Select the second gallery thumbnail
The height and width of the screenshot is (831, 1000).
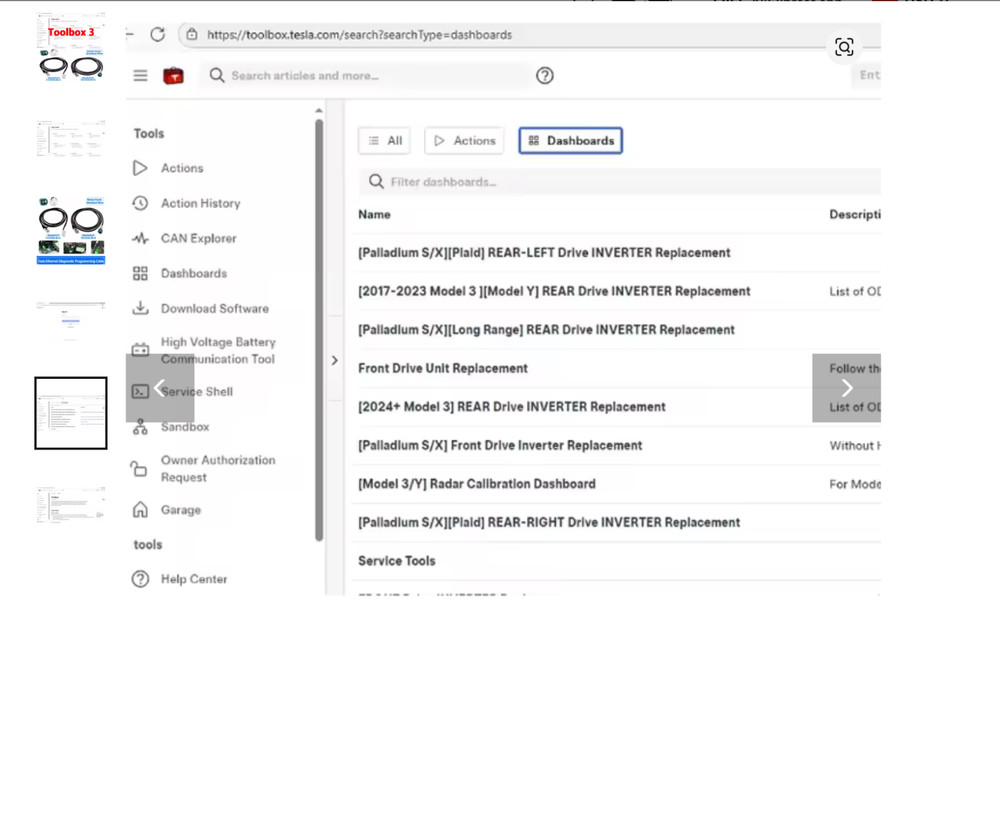point(71,138)
